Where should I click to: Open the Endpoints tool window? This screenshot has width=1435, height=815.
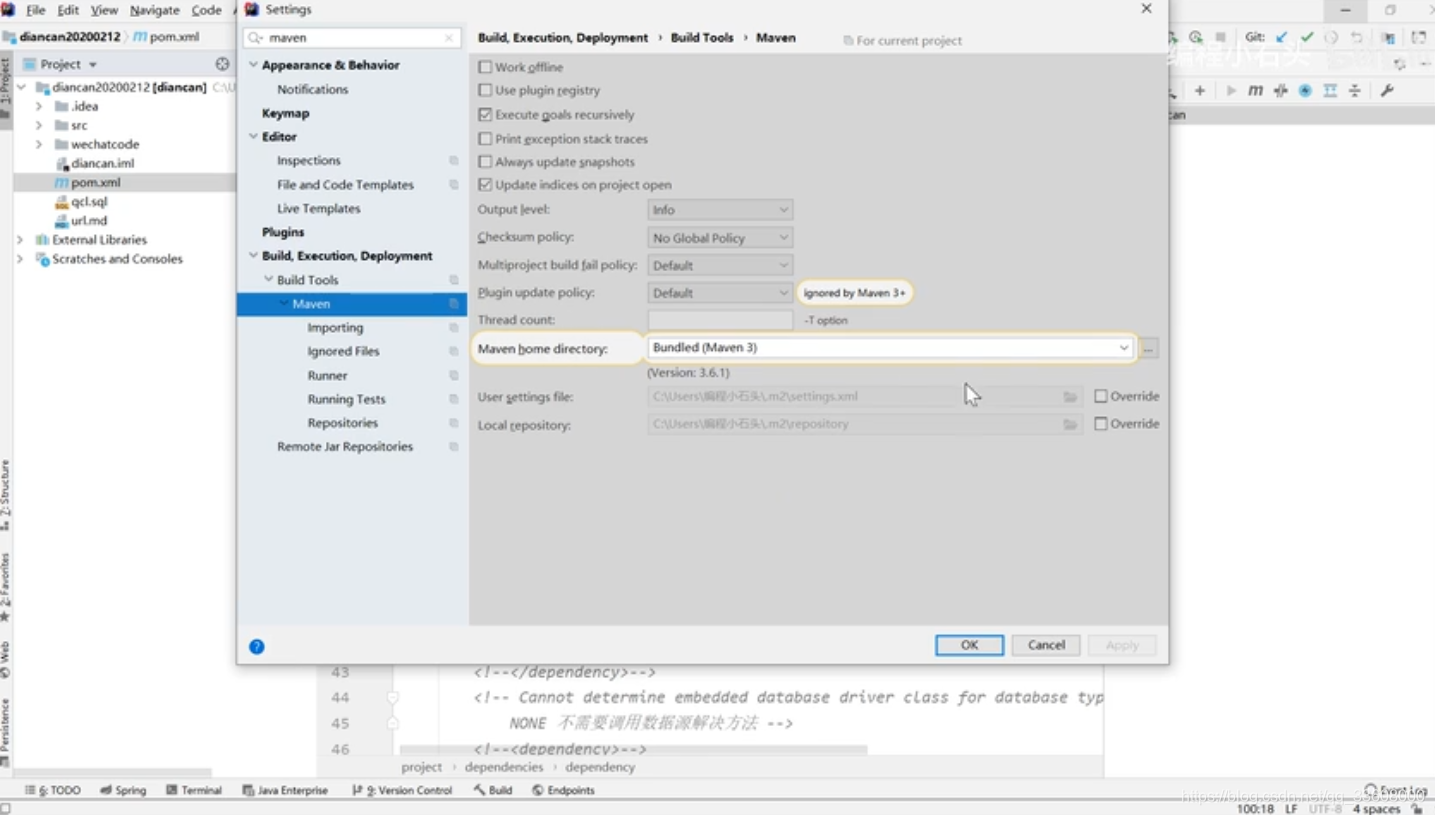563,790
